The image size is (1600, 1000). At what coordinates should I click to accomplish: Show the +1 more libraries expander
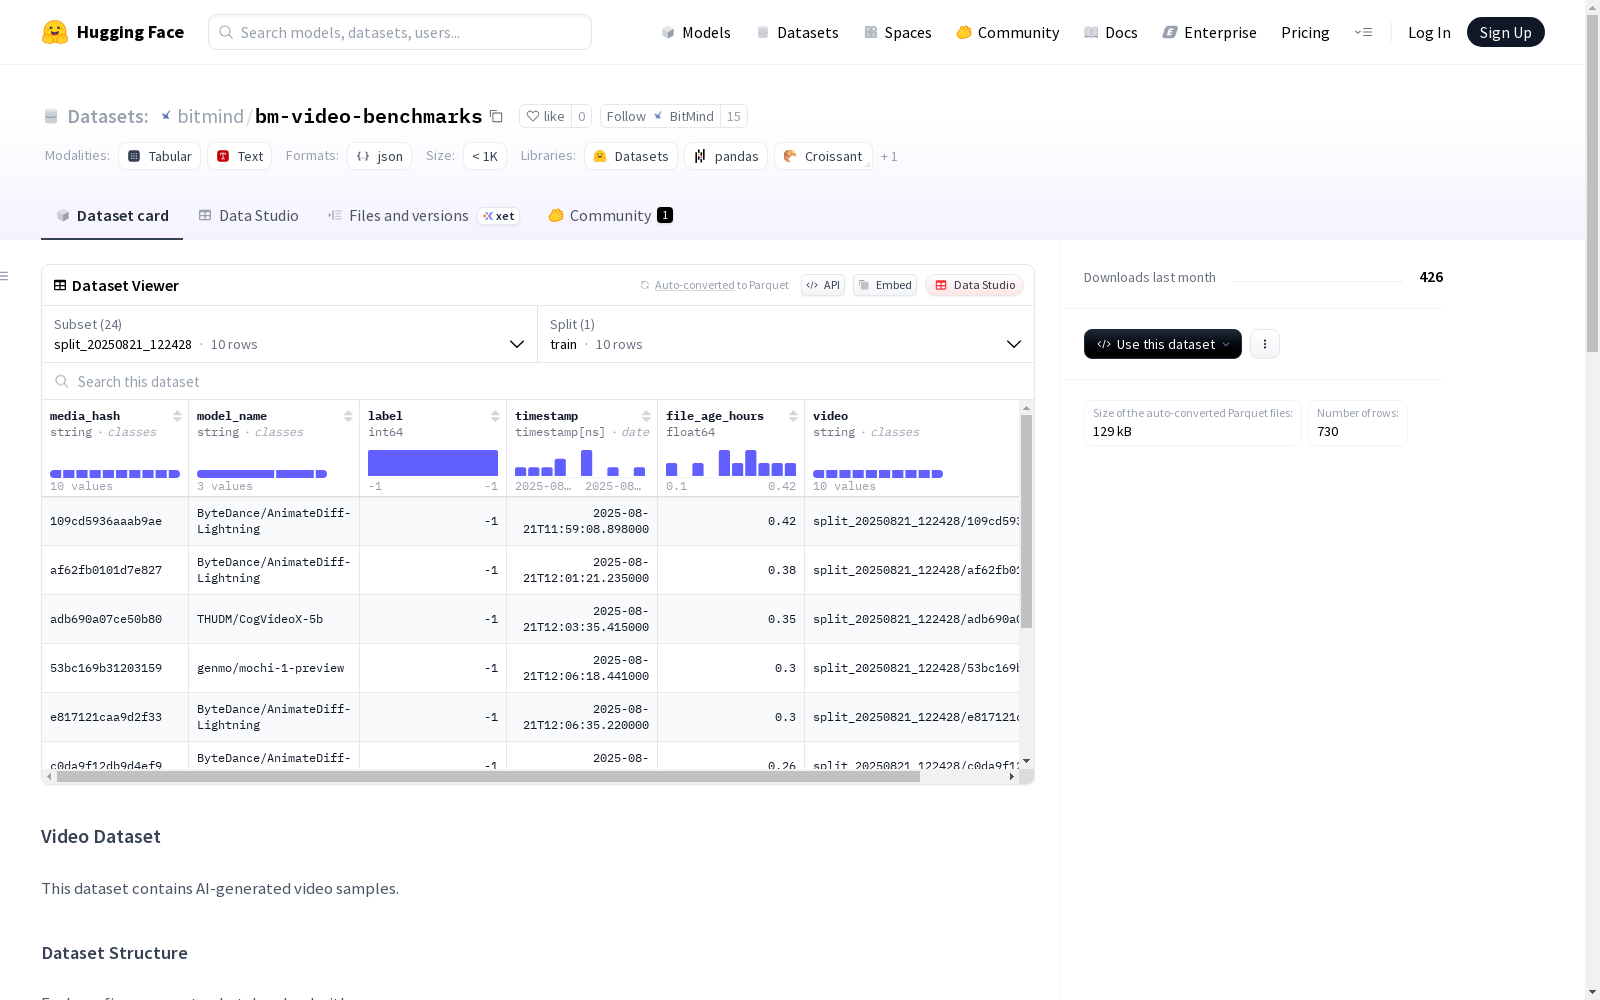(889, 157)
